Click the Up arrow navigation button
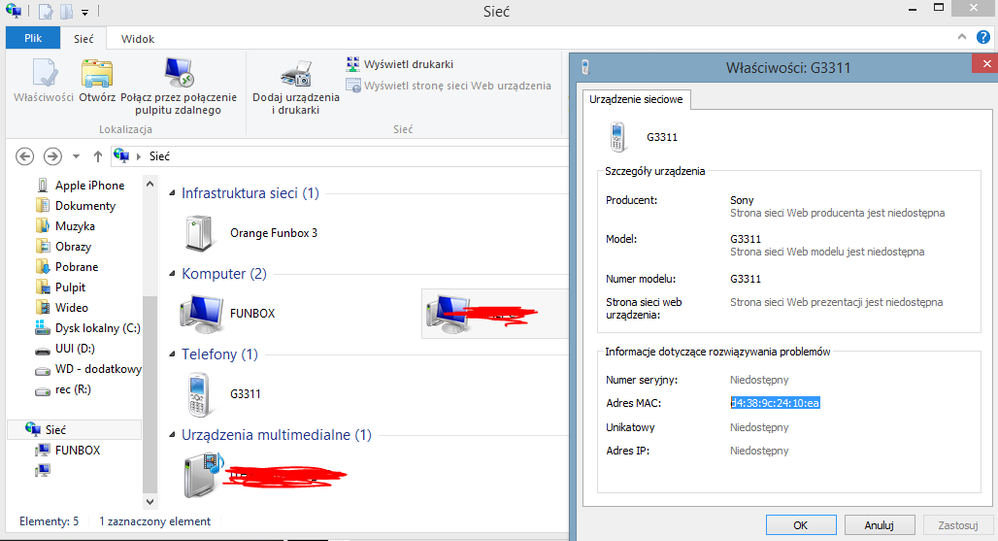The image size is (998, 541). [x=97, y=156]
